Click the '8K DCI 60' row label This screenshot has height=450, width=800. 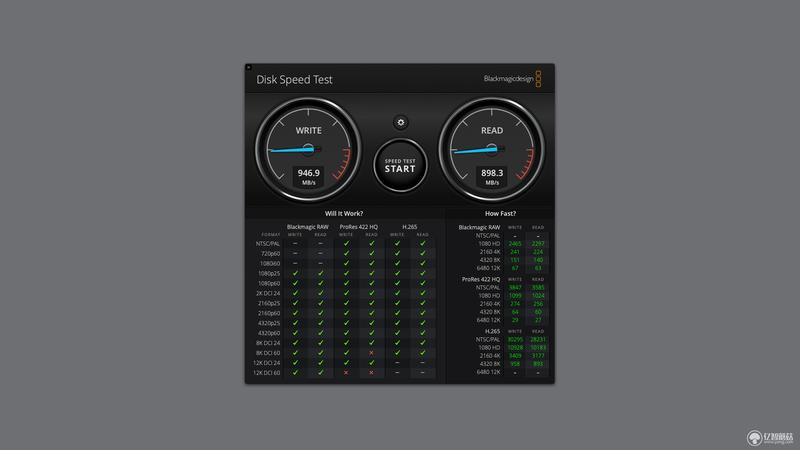coord(268,353)
